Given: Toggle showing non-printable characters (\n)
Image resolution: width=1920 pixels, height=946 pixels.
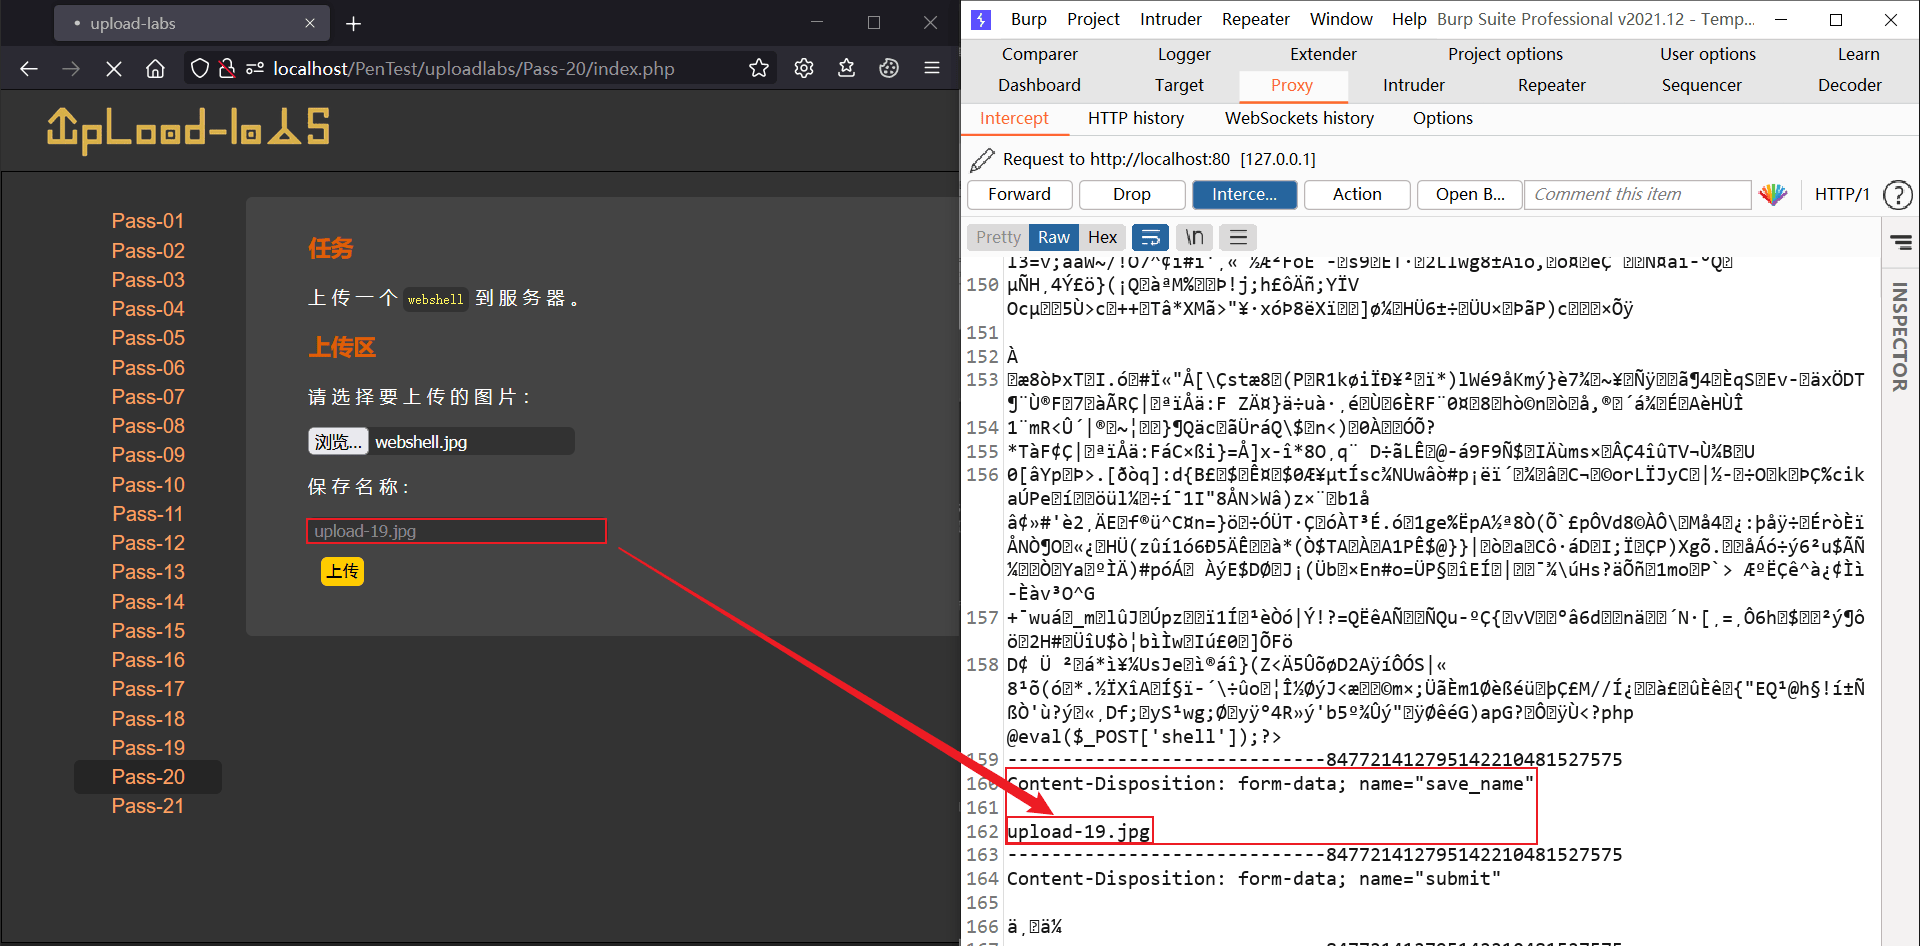Looking at the screenshot, I should point(1195,237).
